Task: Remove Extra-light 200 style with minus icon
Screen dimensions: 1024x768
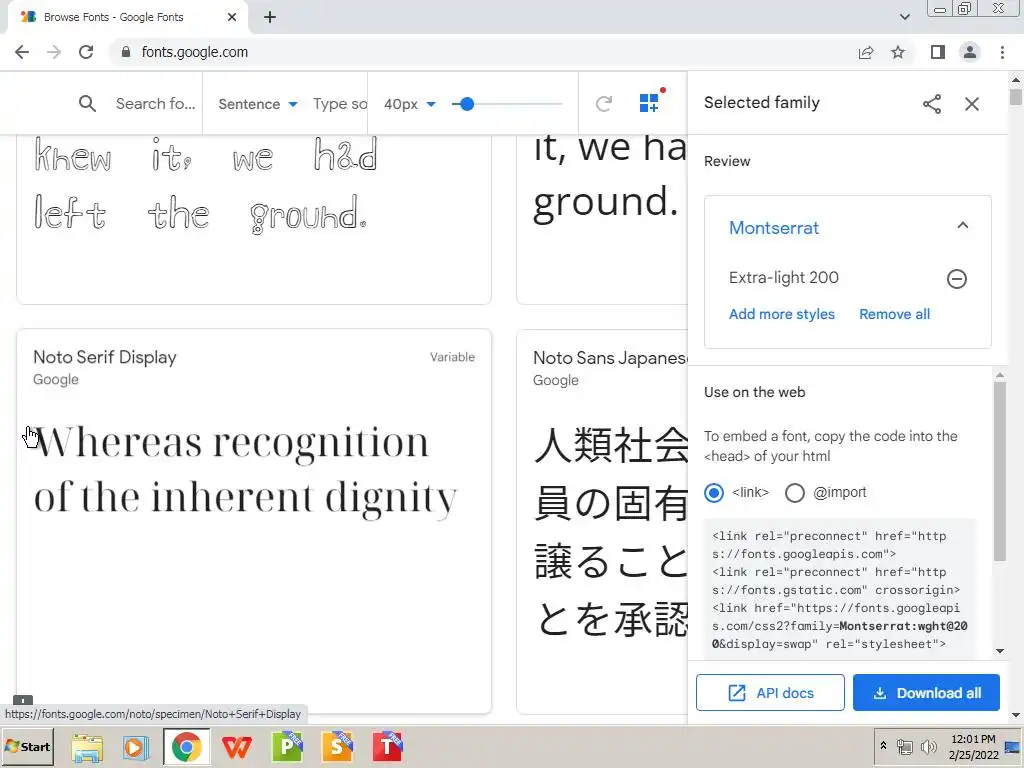Action: click(x=957, y=279)
